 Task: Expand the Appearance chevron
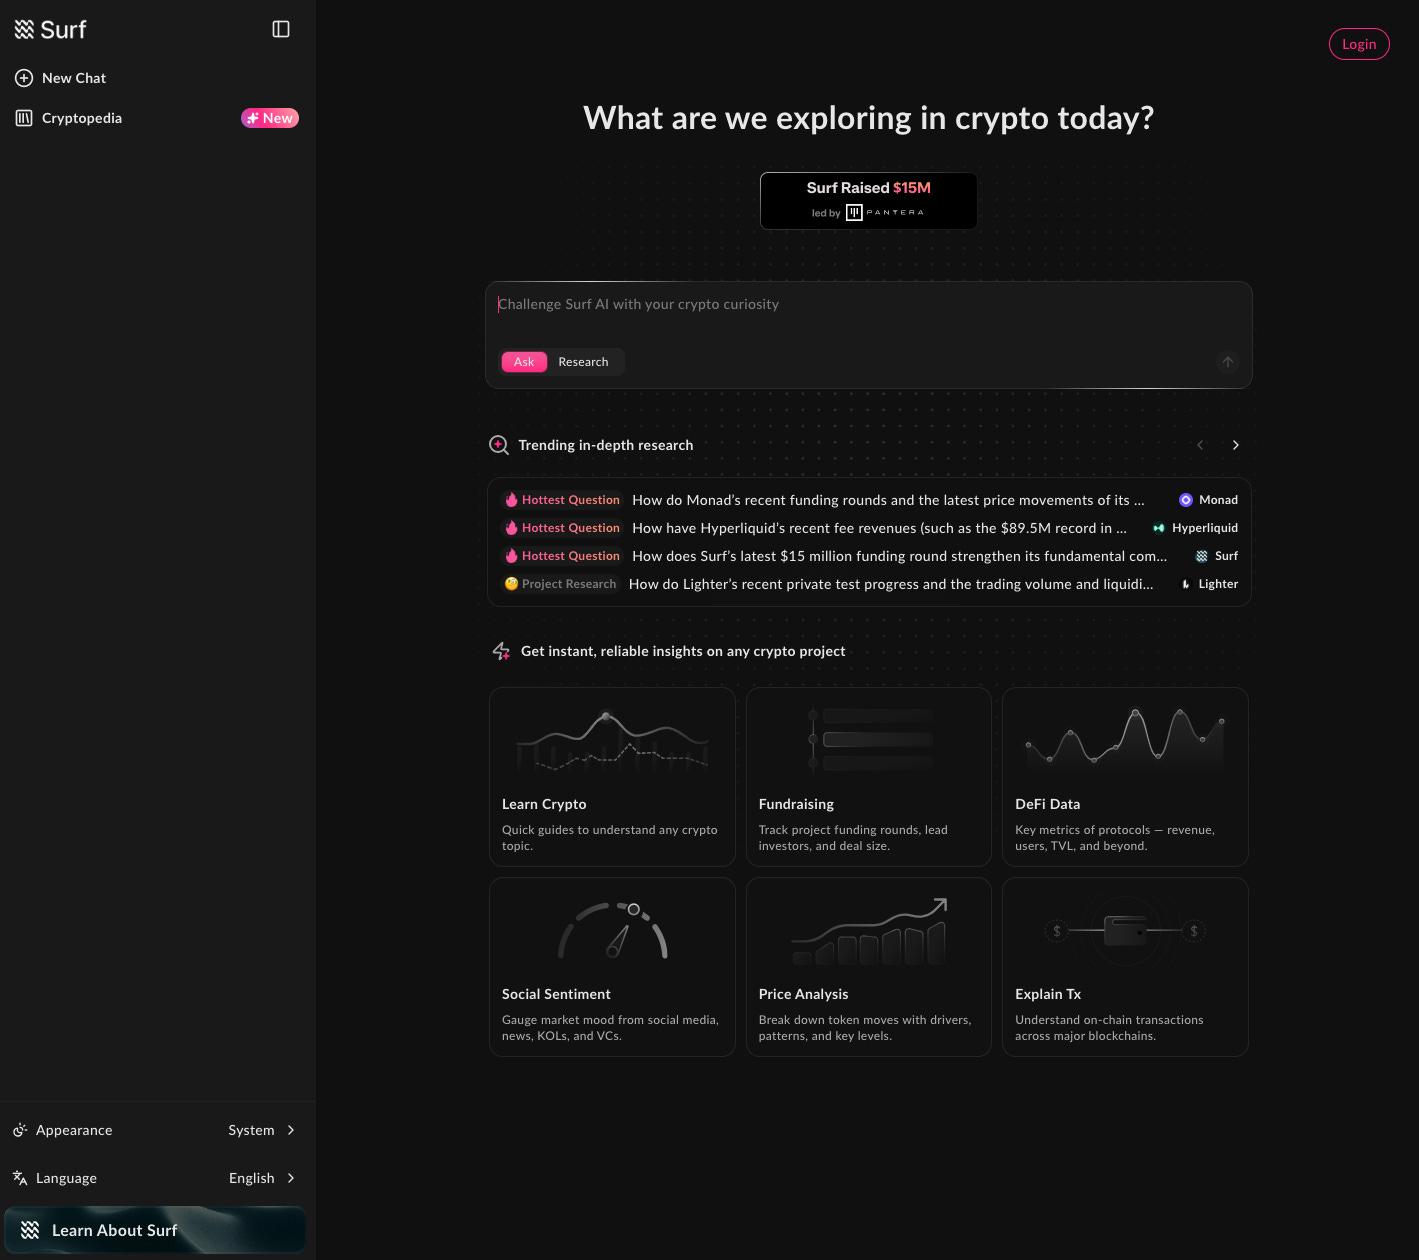[291, 1130]
